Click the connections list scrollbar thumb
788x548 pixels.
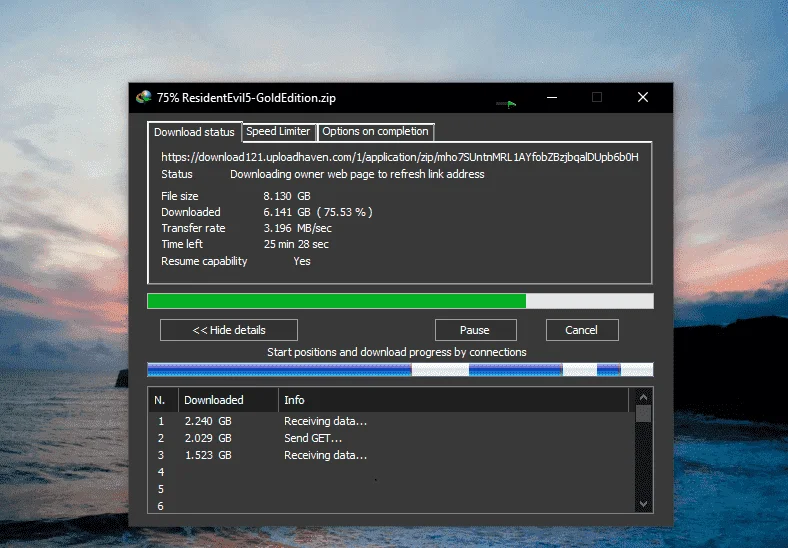pyautogui.click(x=643, y=414)
